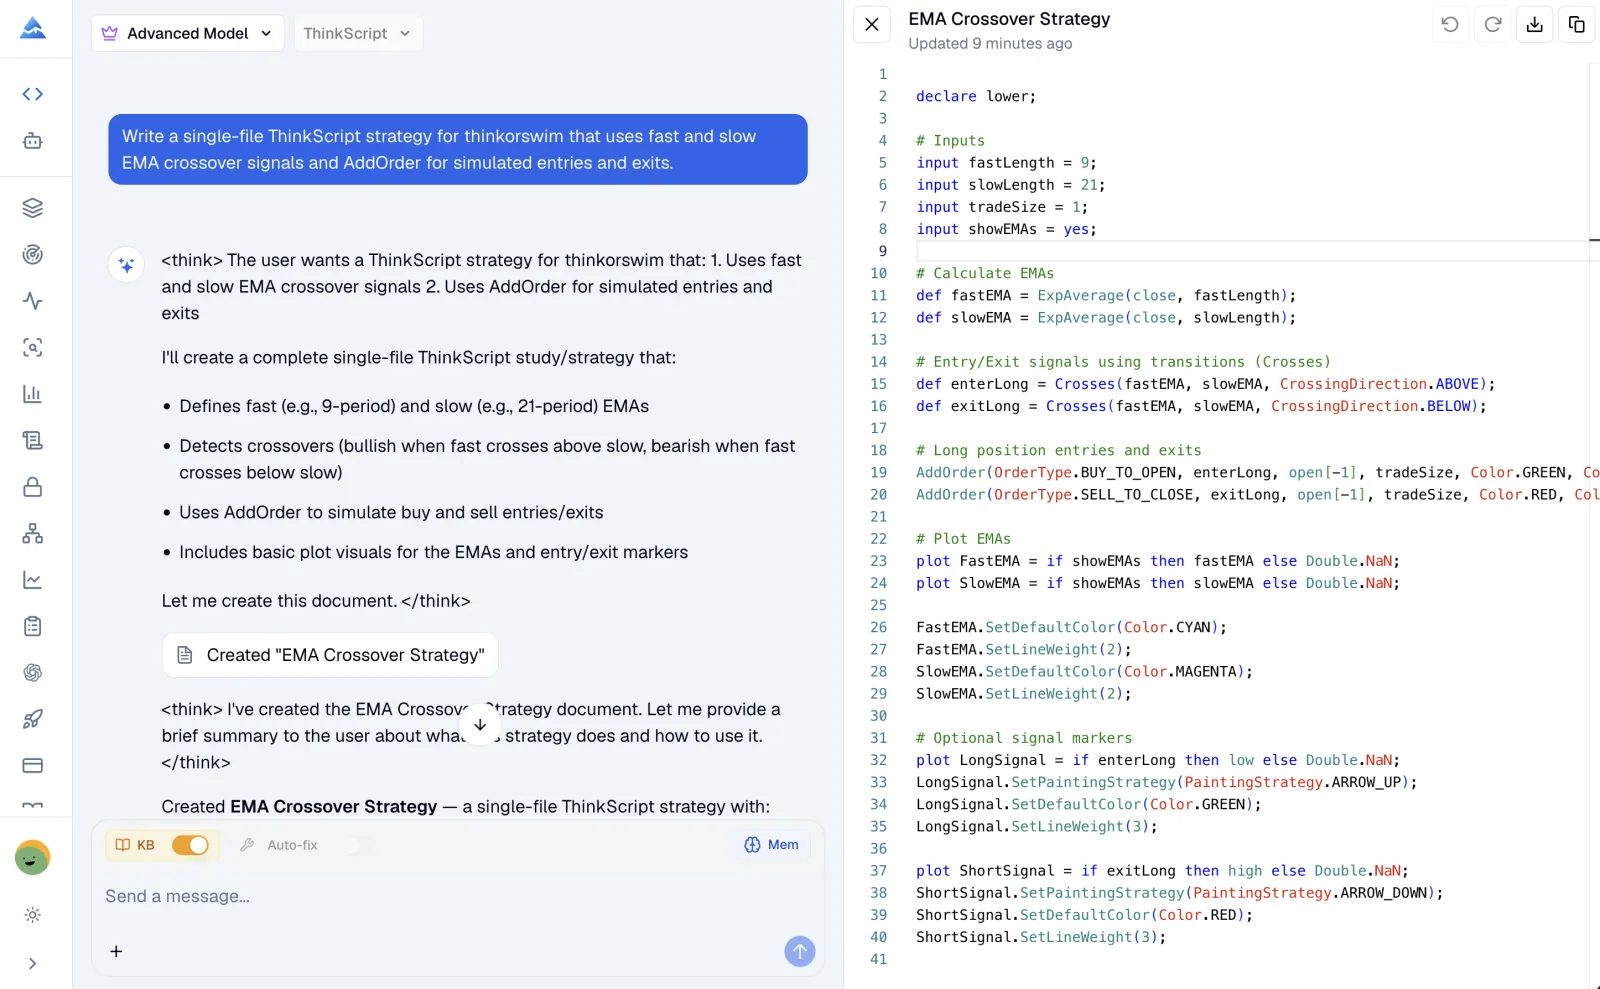Click the Auto-fix wrench icon
Screen dimensions: 1600x989
pos(247,845)
